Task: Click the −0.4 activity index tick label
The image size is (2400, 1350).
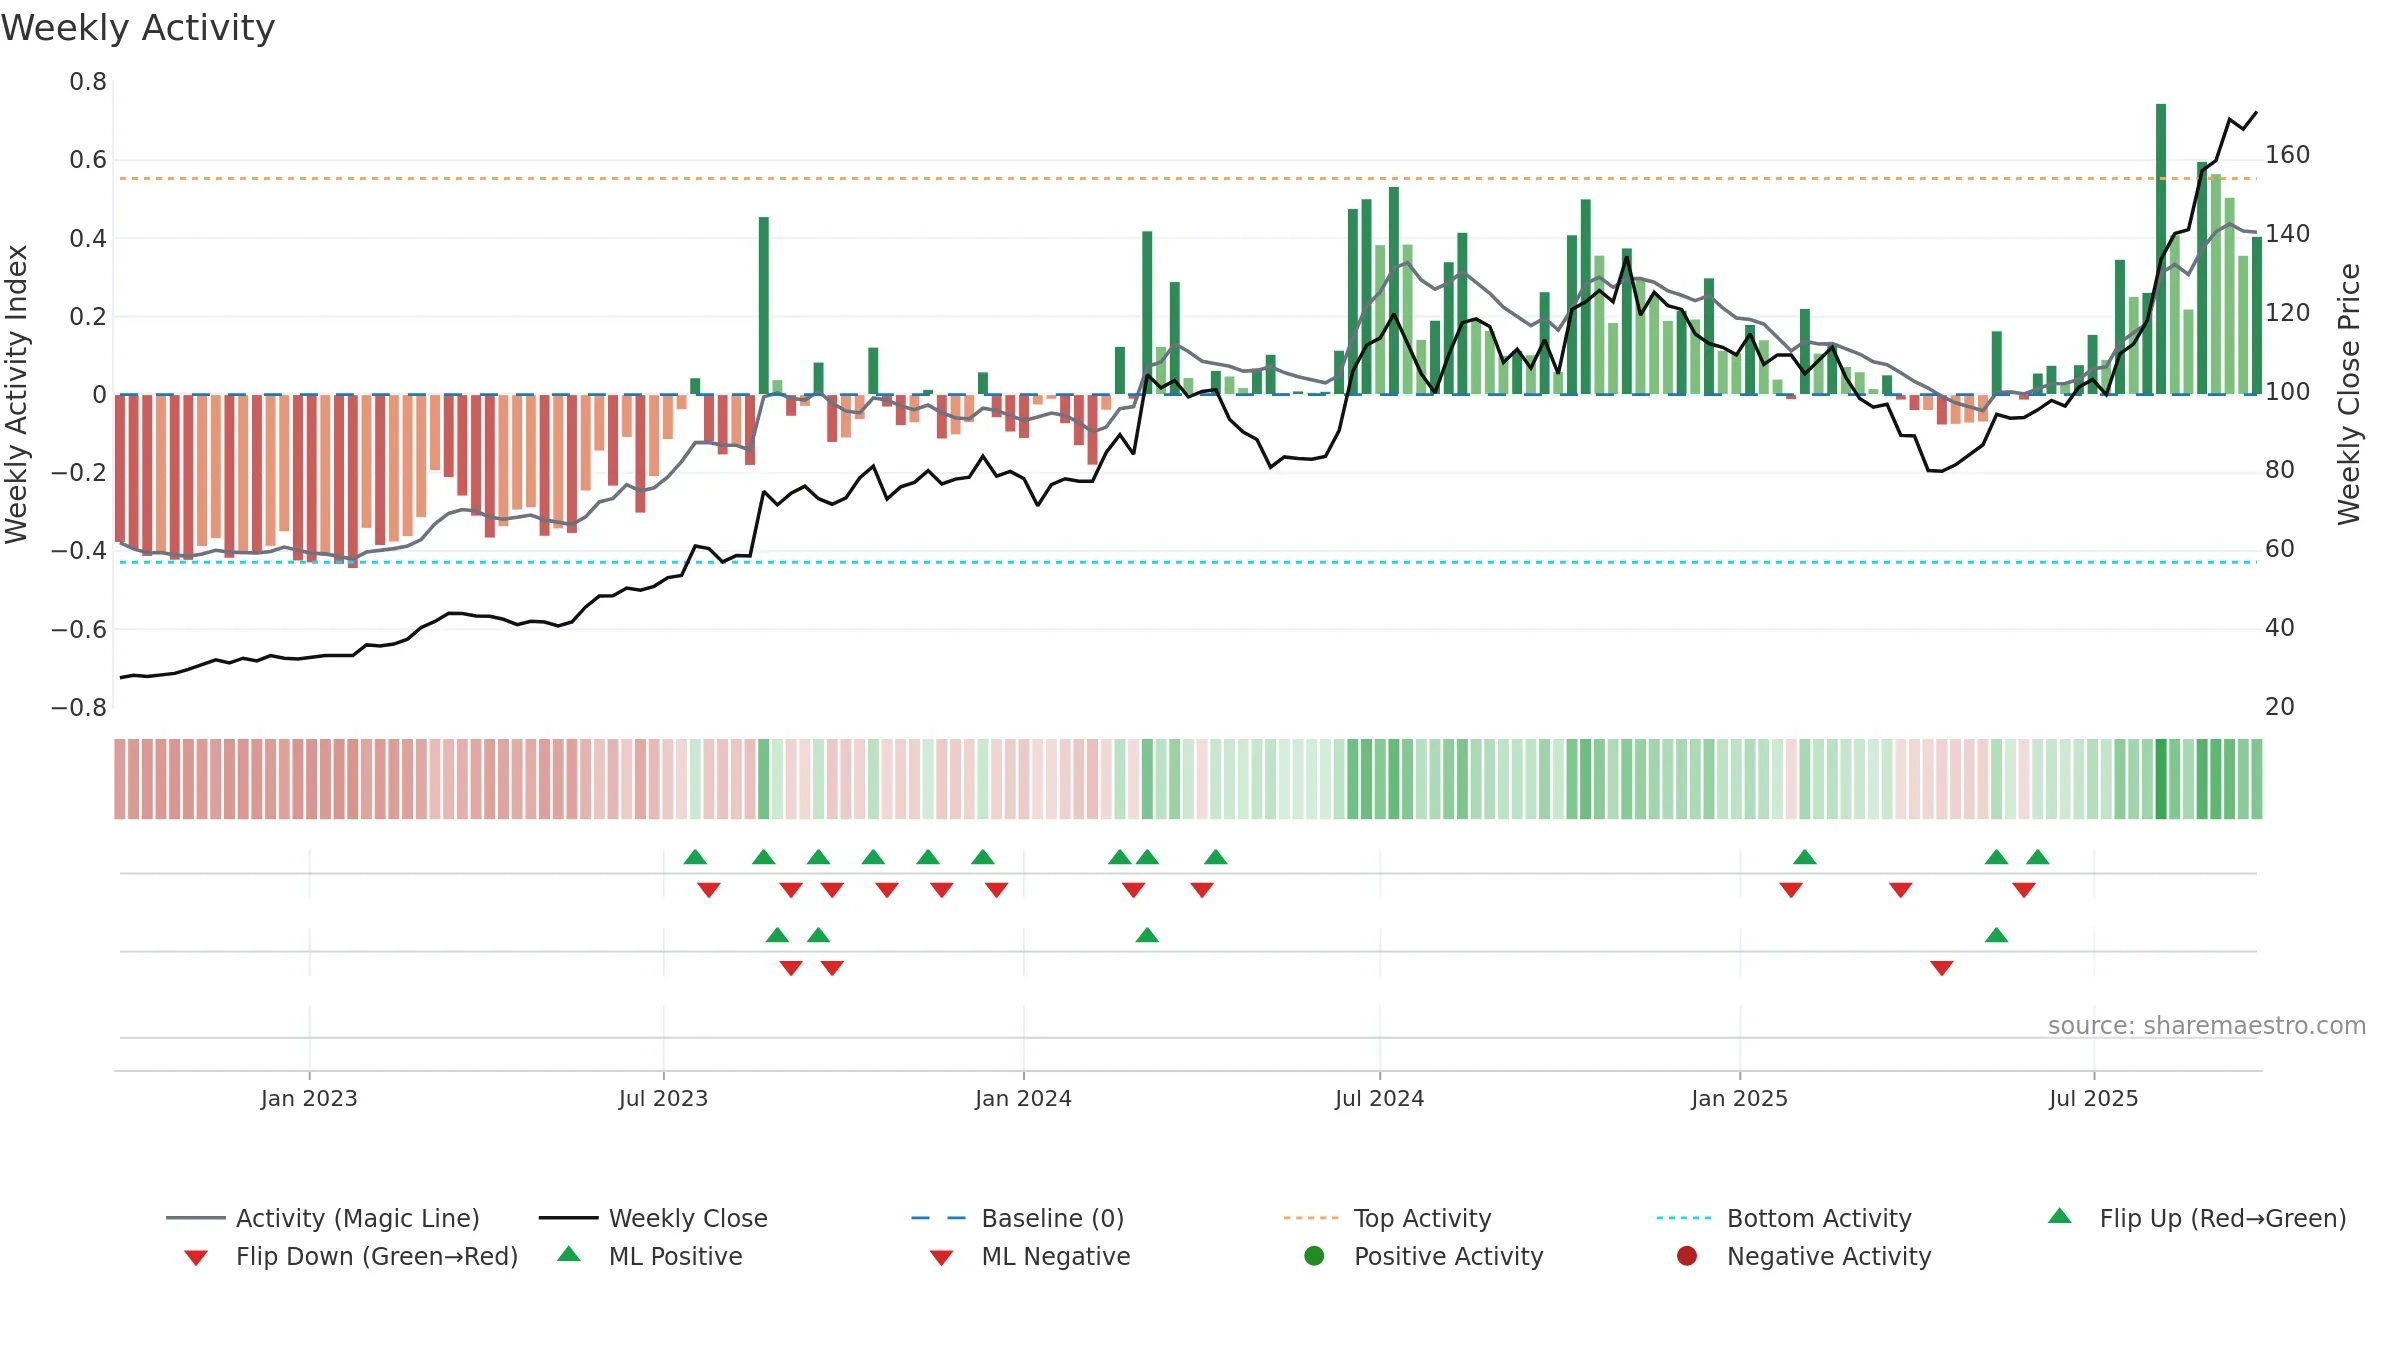Action: point(79,551)
